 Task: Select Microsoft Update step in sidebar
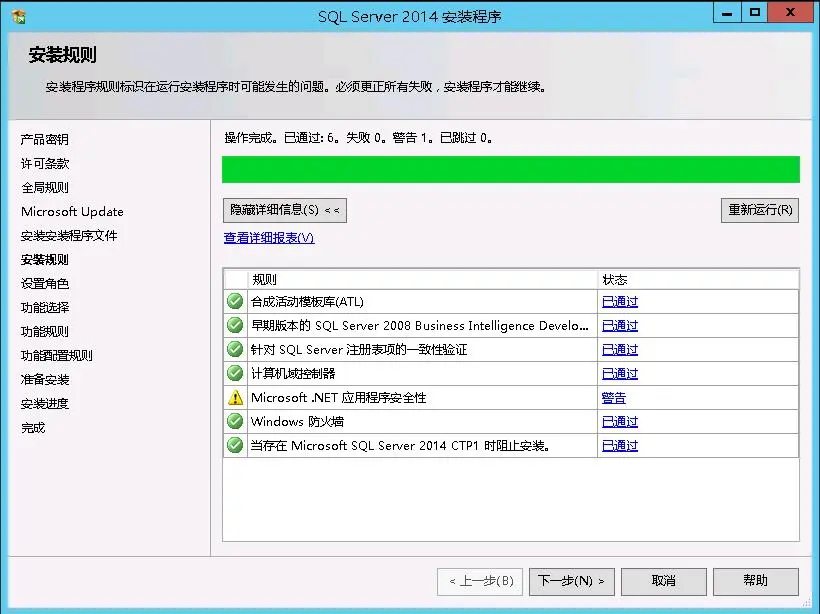pyautogui.click(x=72, y=212)
